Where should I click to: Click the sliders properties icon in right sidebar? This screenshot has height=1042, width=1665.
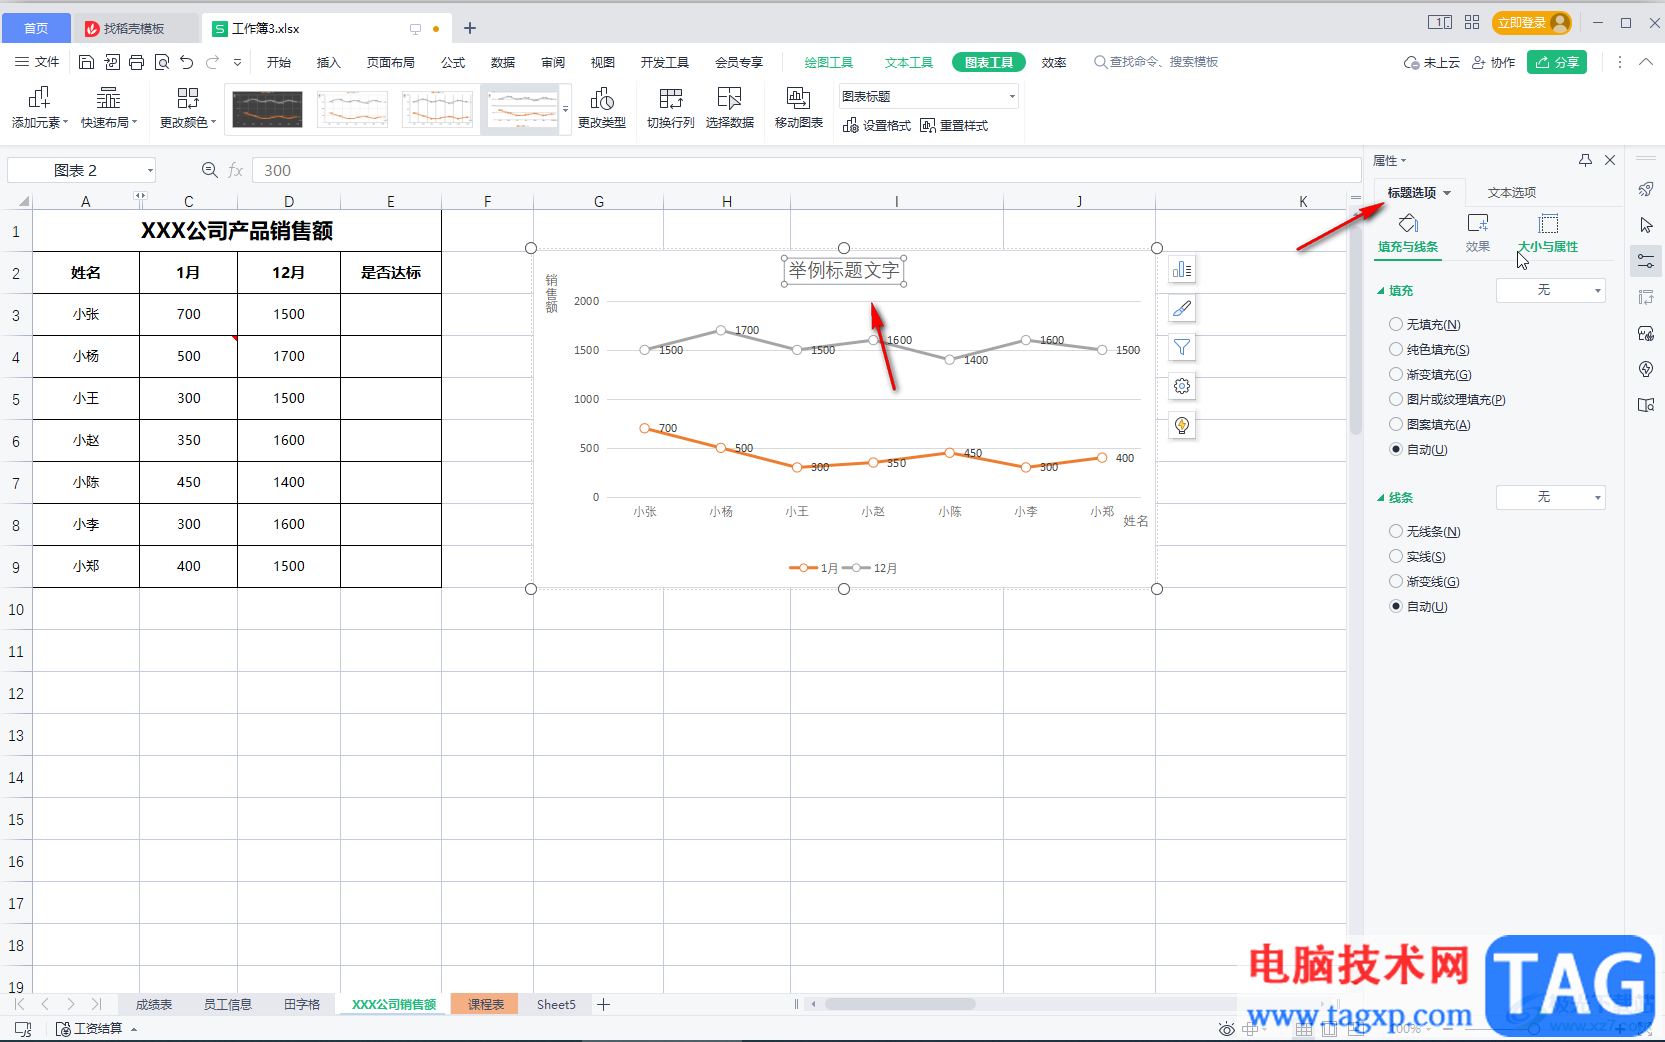(1646, 261)
